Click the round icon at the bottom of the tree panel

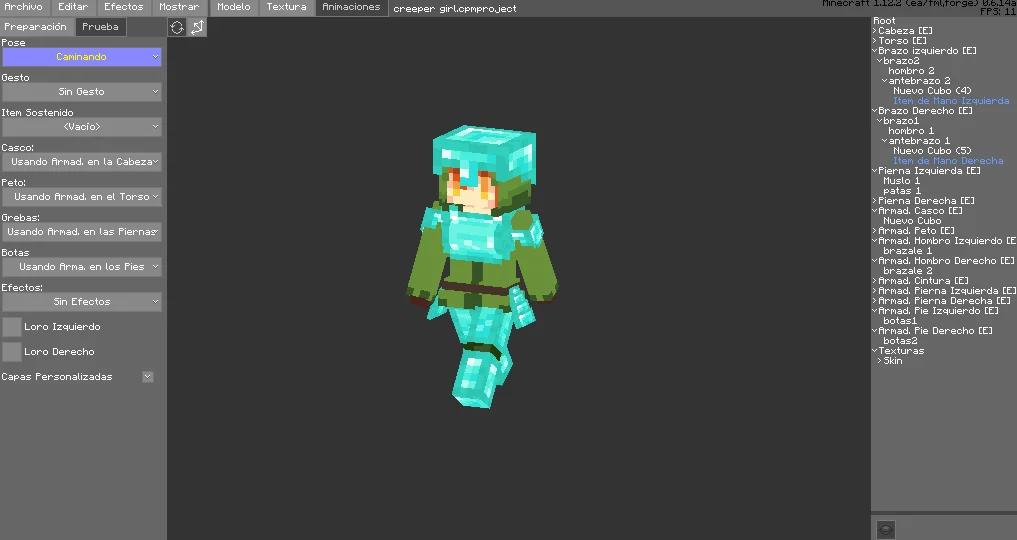click(x=885, y=529)
